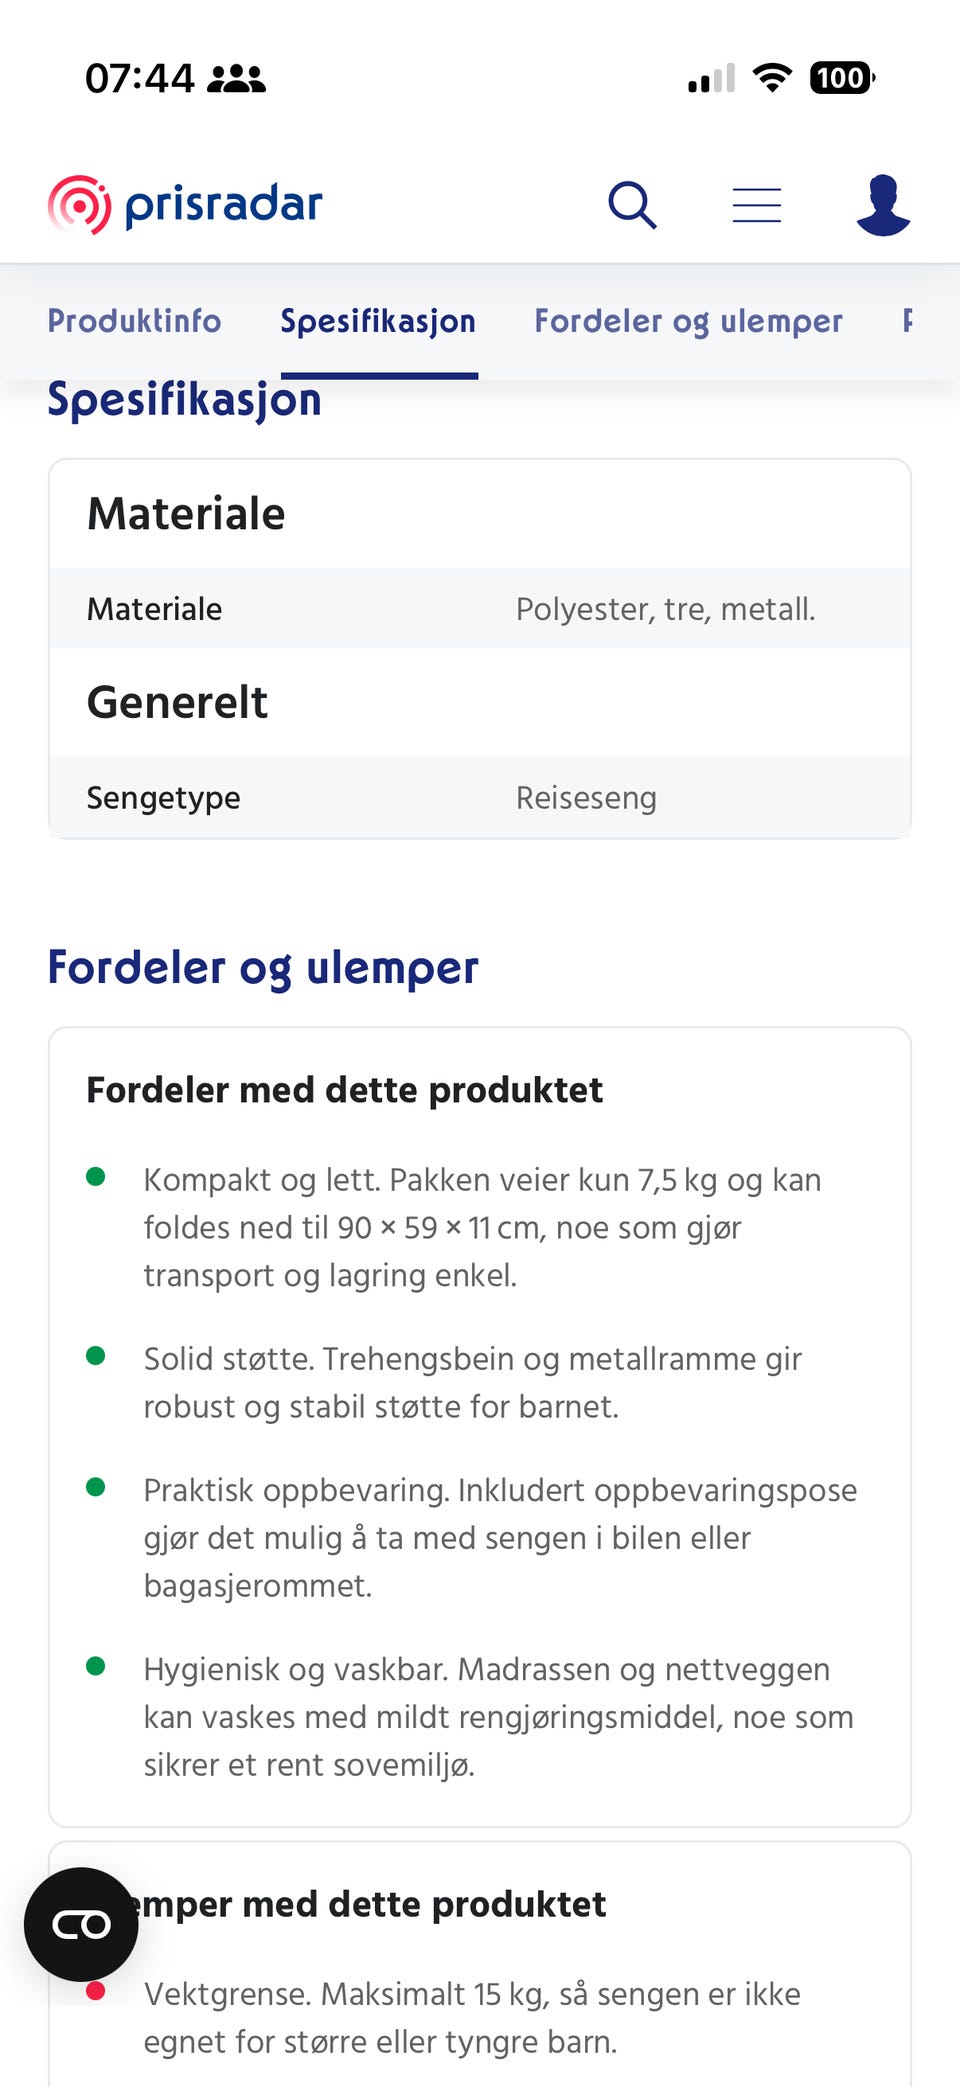
Task: Tap the cellular signal bars icon
Action: coord(712,78)
